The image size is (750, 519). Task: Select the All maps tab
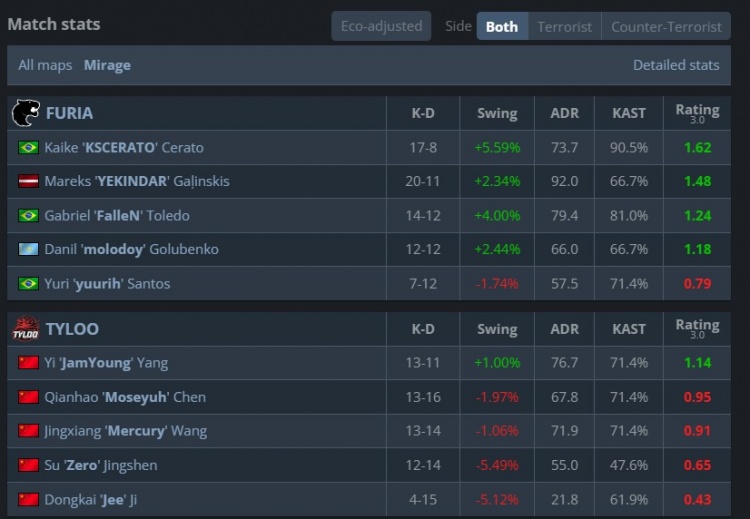(45, 65)
